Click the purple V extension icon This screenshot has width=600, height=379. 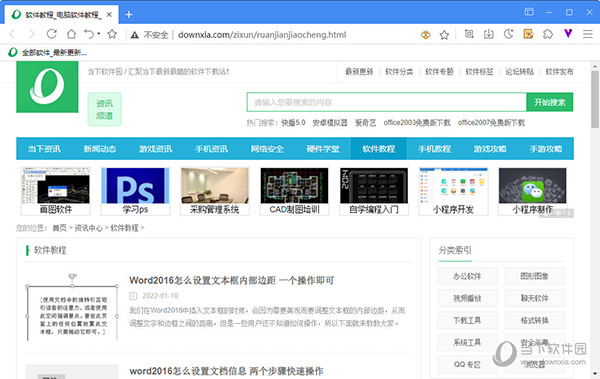coord(568,34)
